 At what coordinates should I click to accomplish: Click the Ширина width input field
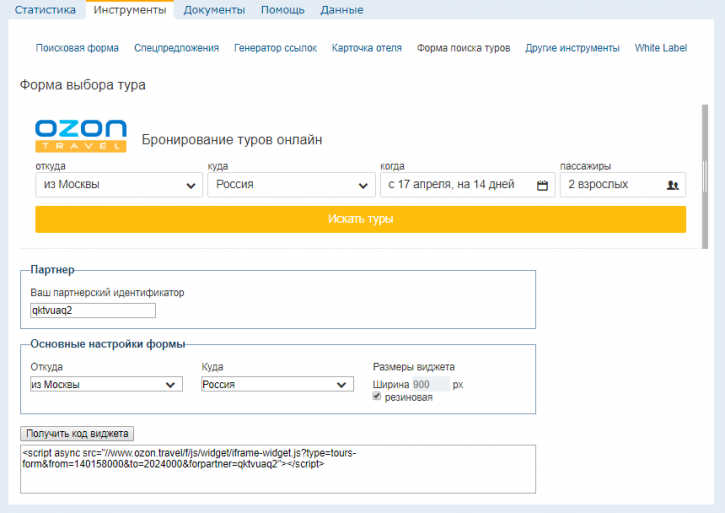click(x=430, y=384)
